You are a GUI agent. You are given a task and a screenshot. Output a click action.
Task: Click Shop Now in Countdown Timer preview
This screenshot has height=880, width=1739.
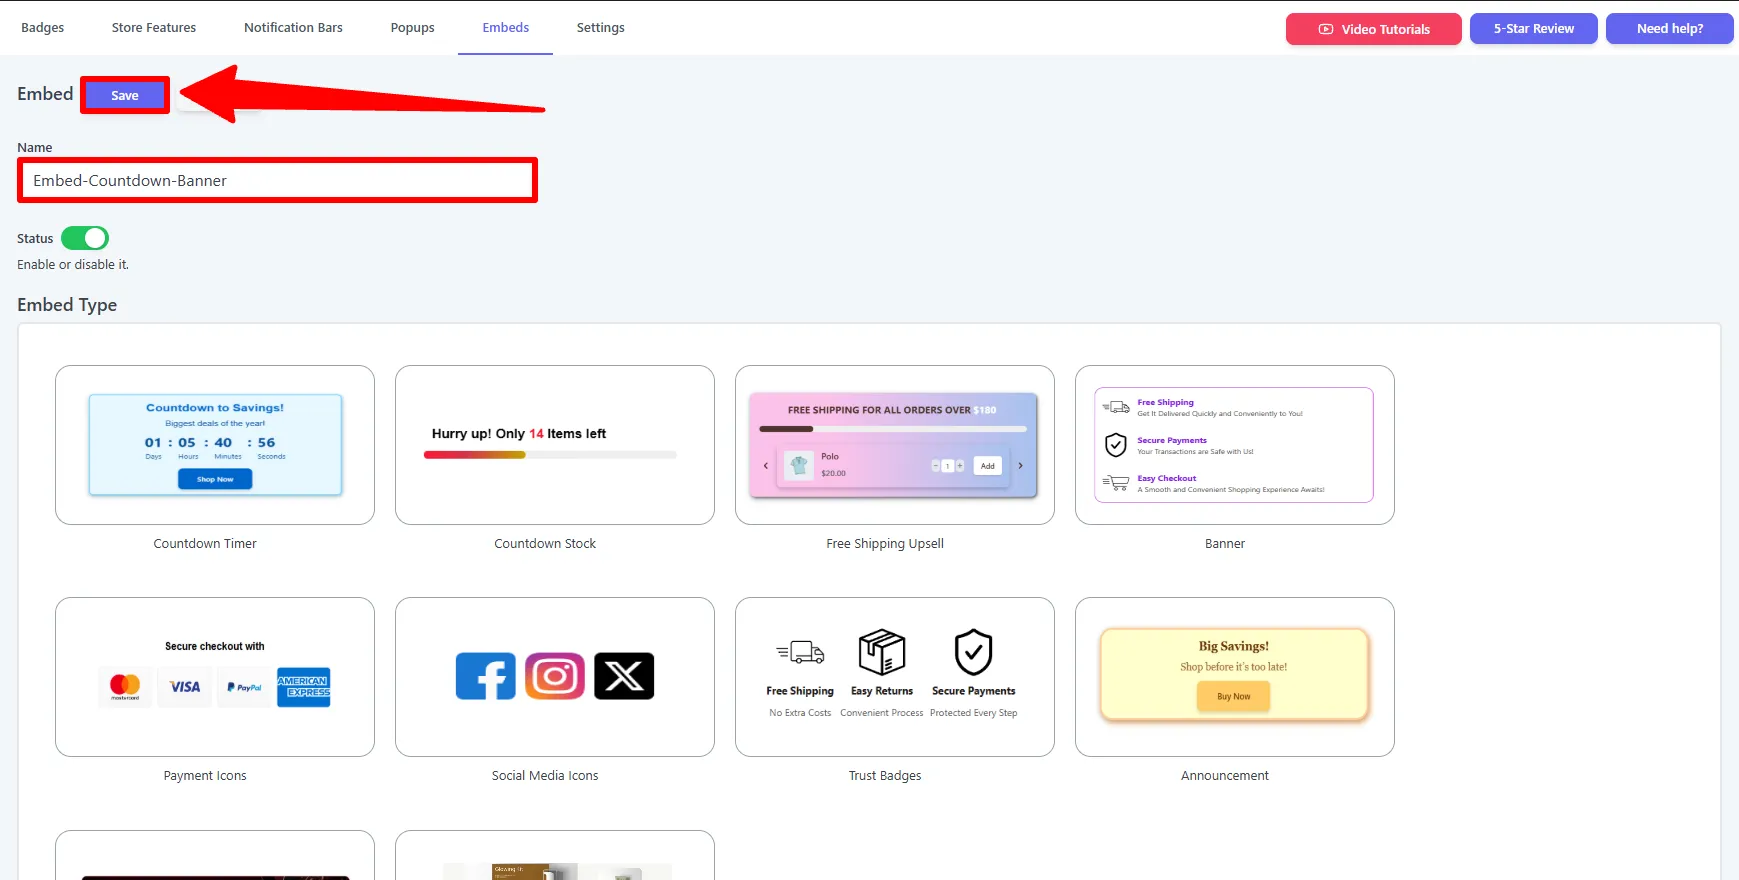pos(215,479)
